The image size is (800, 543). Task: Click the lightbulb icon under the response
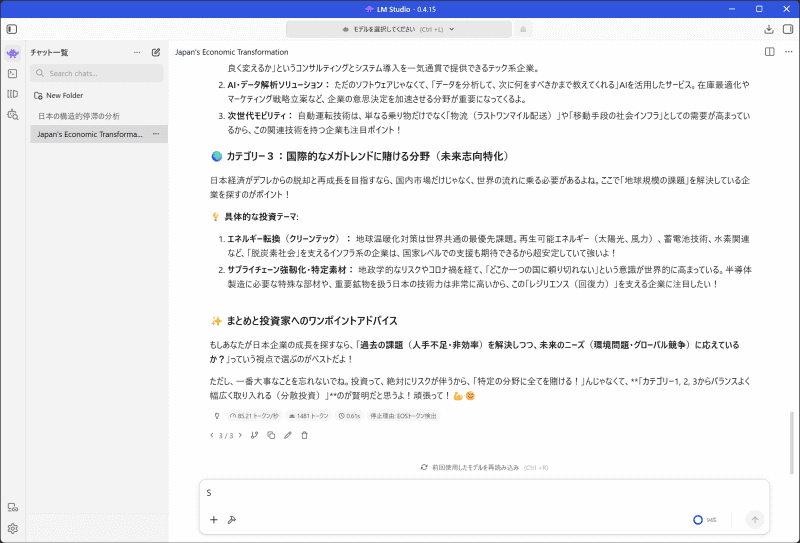(x=217, y=416)
